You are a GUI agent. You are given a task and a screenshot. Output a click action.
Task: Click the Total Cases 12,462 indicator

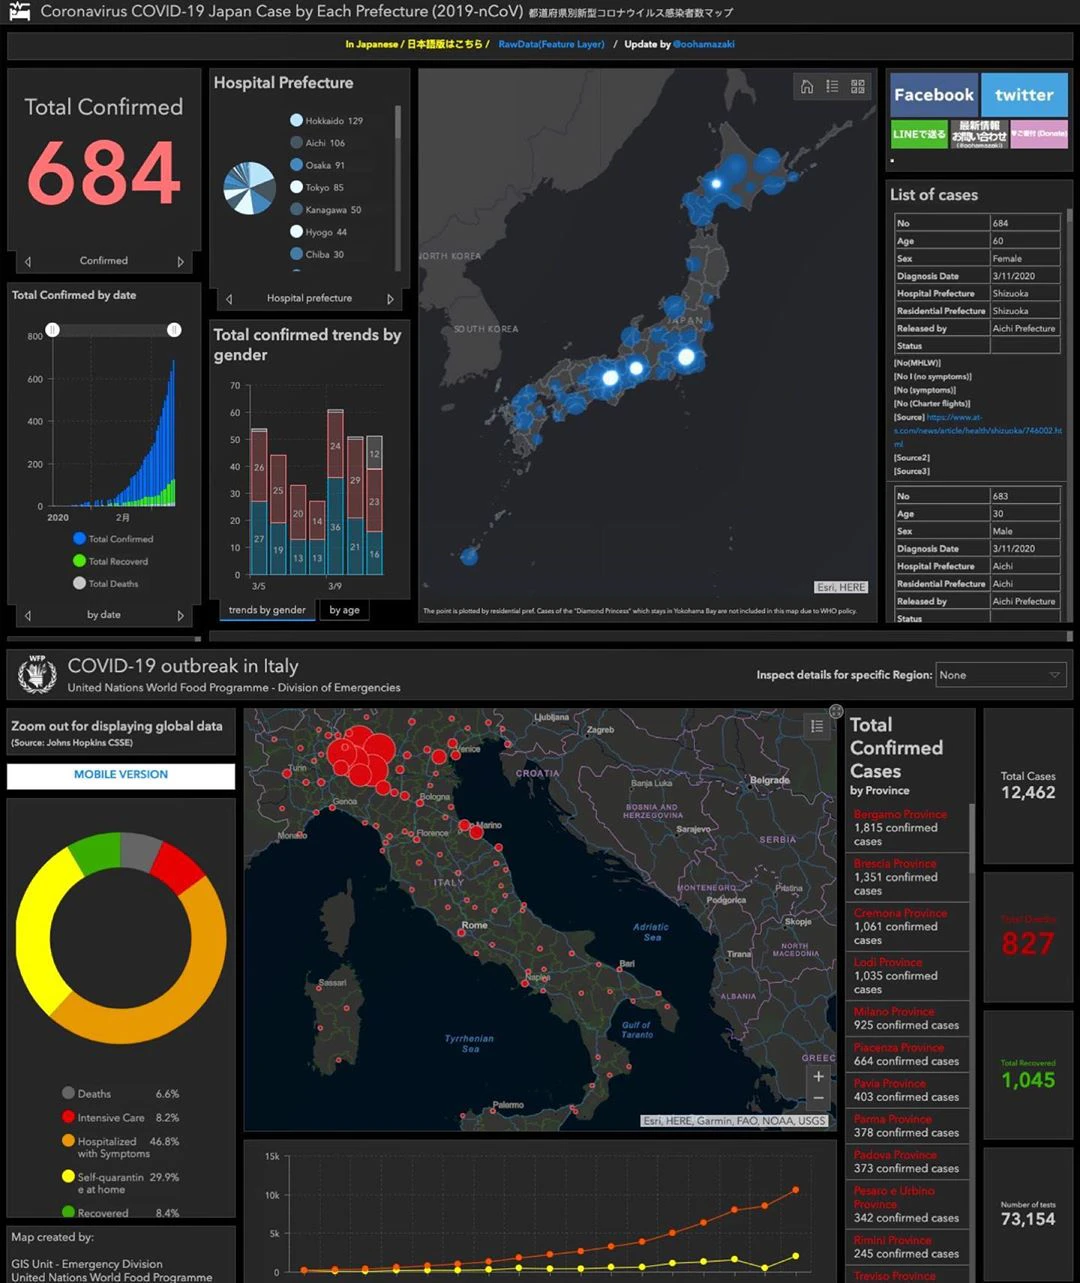pos(1028,786)
